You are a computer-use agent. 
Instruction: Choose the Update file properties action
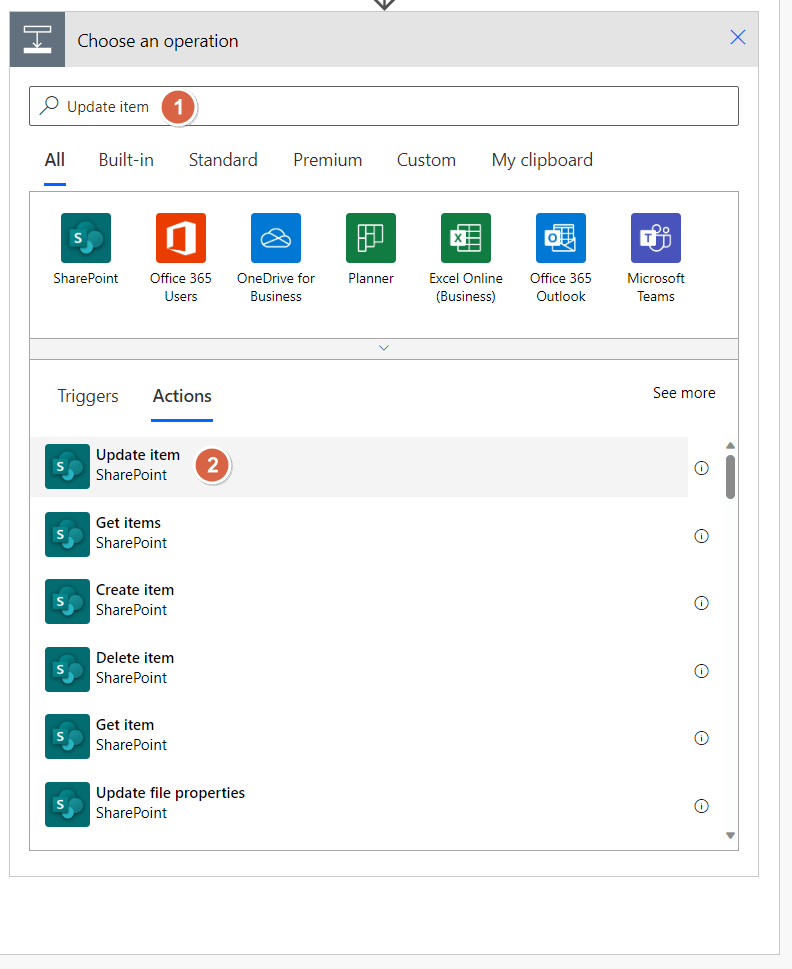click(359, 805)
